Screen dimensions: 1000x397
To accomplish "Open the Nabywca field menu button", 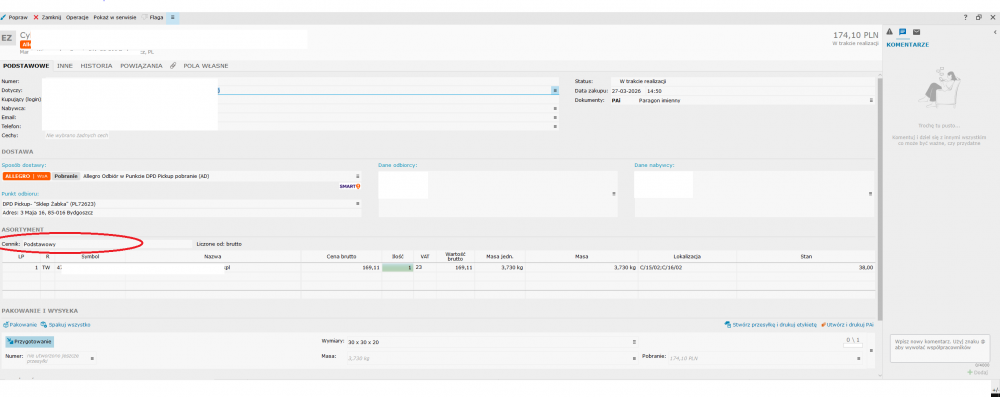I will tap(555, 109).
